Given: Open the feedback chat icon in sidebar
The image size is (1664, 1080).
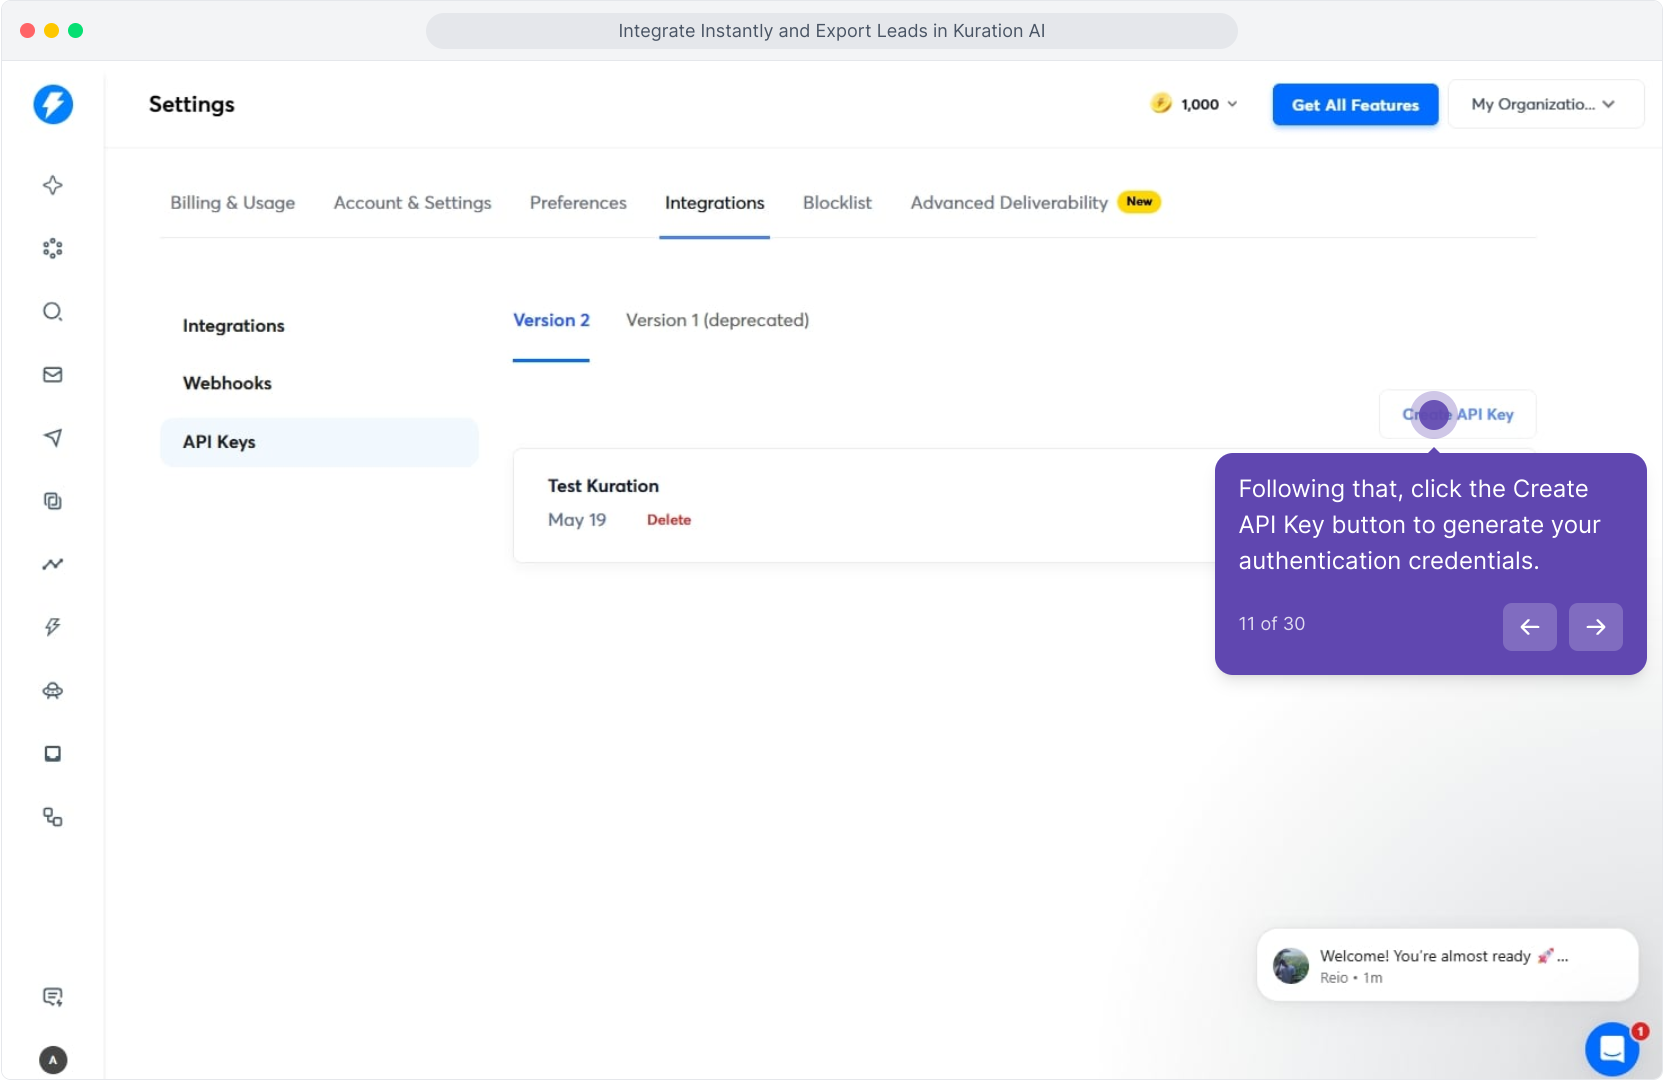Looking at the screenshot, I should click(53, 996).
